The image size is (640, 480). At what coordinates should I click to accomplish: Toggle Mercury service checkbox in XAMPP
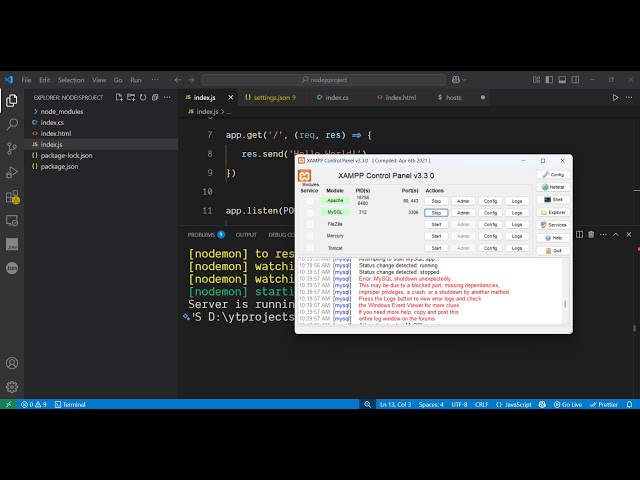coord(310,236)
